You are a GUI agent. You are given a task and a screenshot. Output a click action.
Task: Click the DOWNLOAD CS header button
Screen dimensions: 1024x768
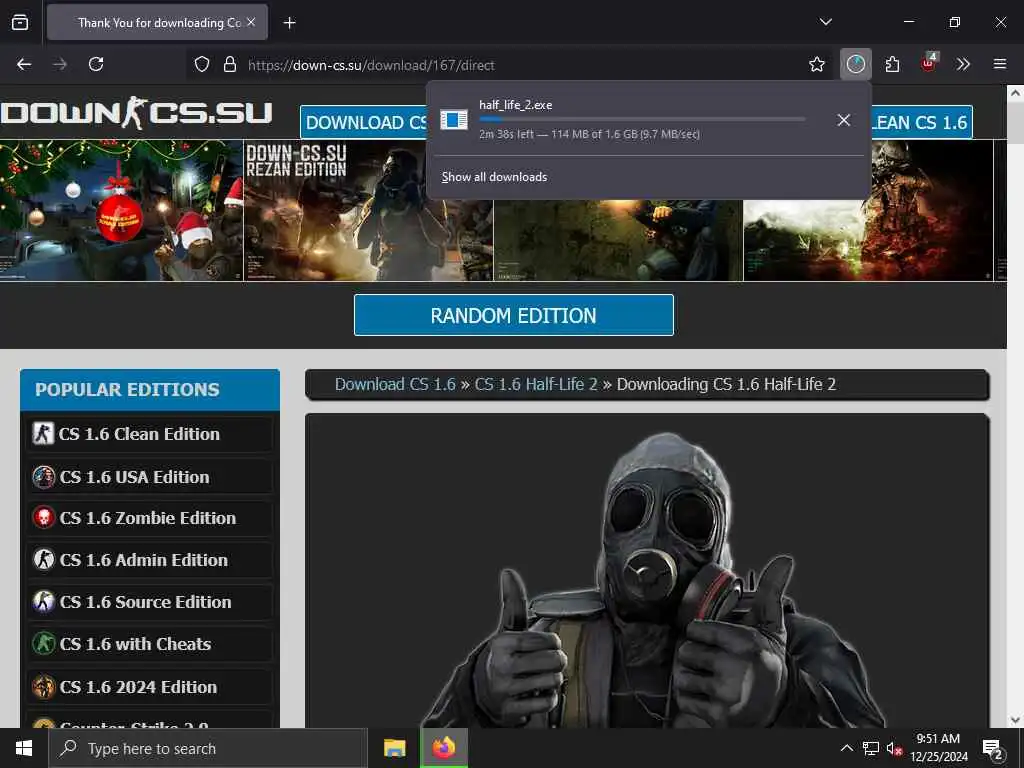[x=363, y=122]
